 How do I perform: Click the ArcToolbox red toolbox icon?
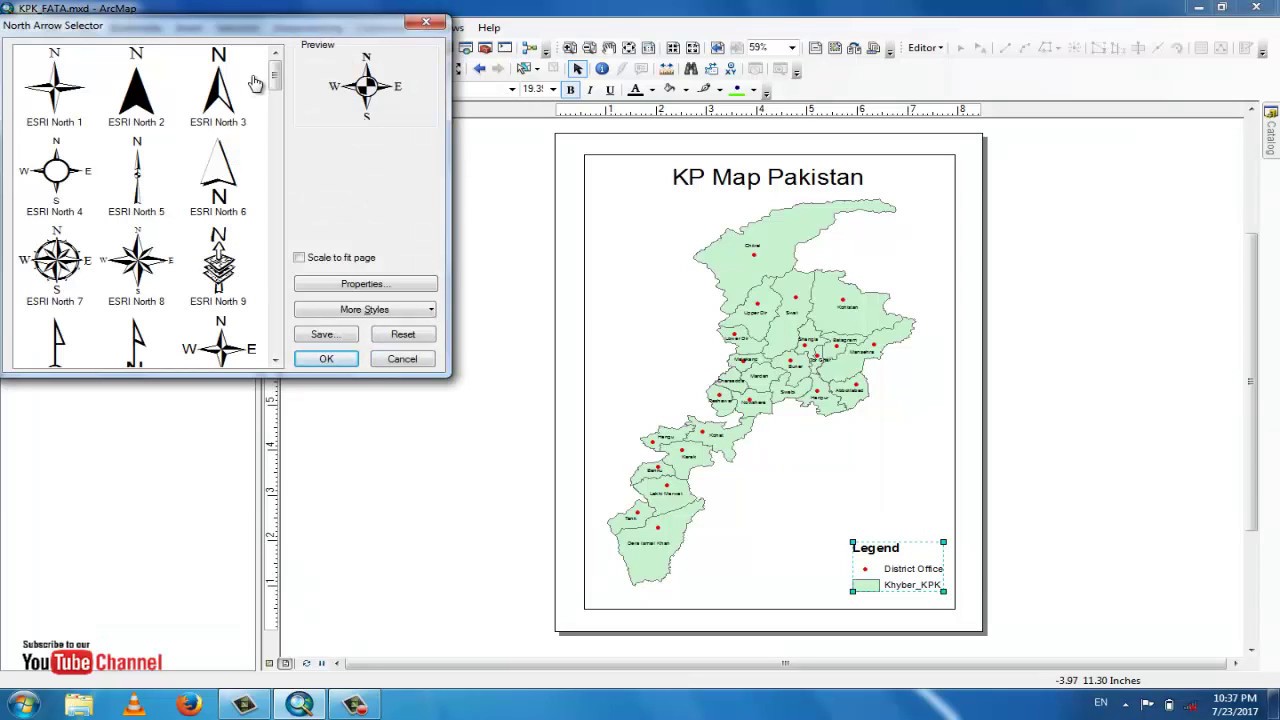tap(485, 48)
